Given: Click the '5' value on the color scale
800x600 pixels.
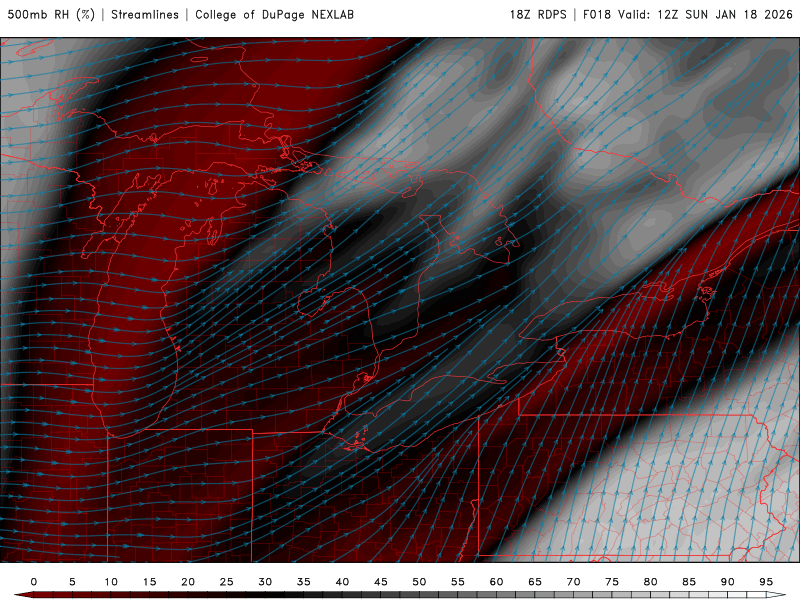Looking at the screenshot, I should 72,582.
